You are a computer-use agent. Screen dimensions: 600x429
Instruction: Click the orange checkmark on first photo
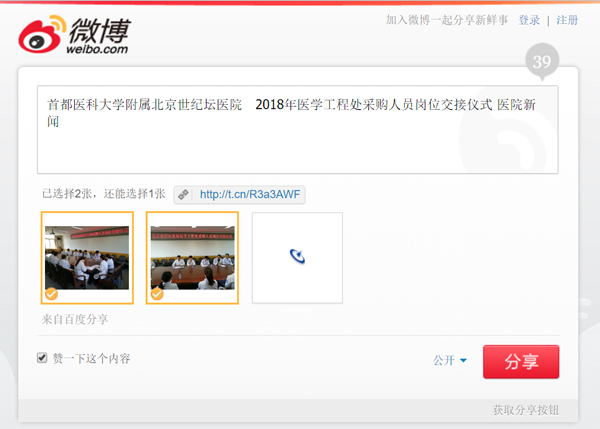coord(51,294)
